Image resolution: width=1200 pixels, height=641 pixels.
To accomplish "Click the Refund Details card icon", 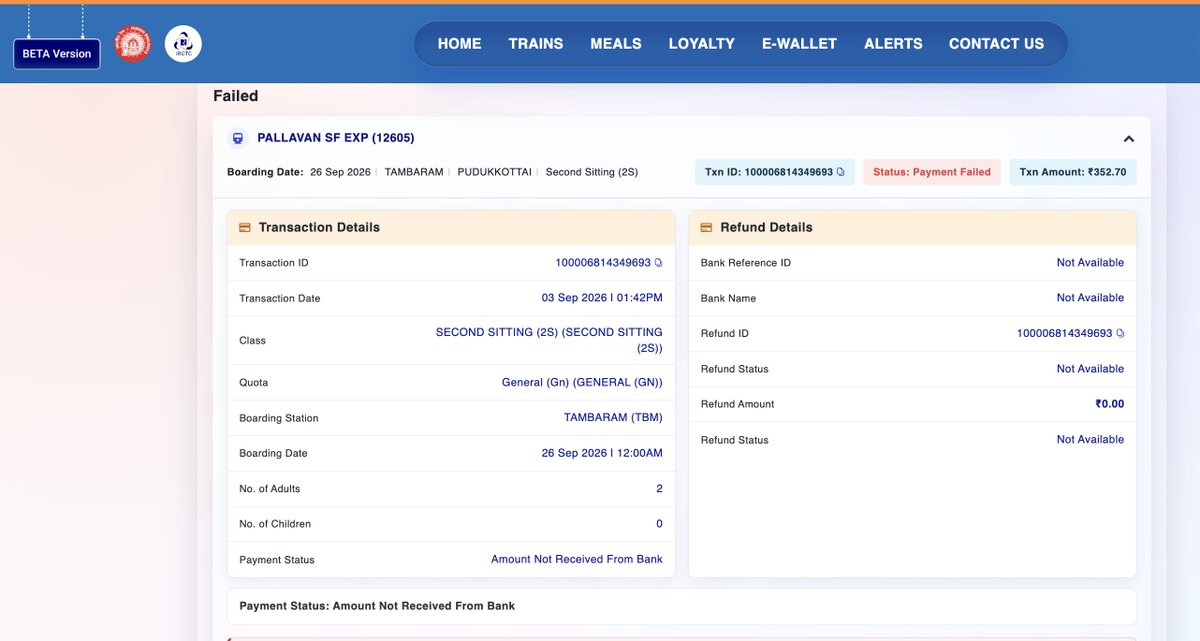I will point(706,228).
